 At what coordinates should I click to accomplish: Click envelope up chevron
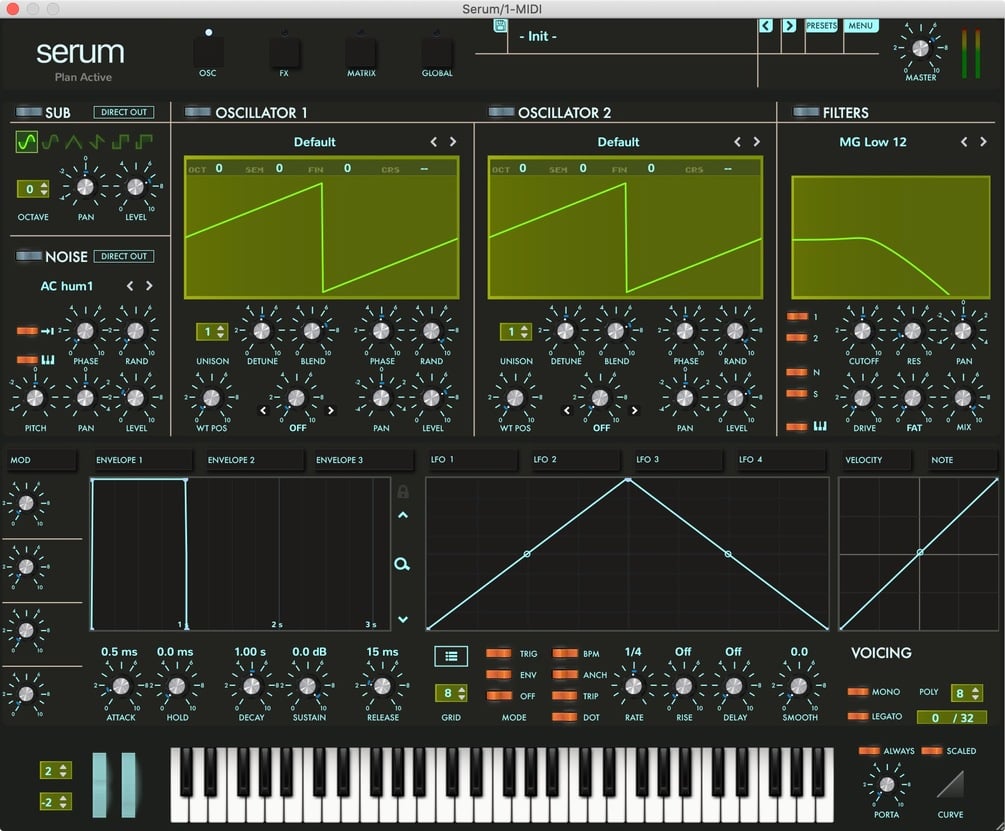403,515
